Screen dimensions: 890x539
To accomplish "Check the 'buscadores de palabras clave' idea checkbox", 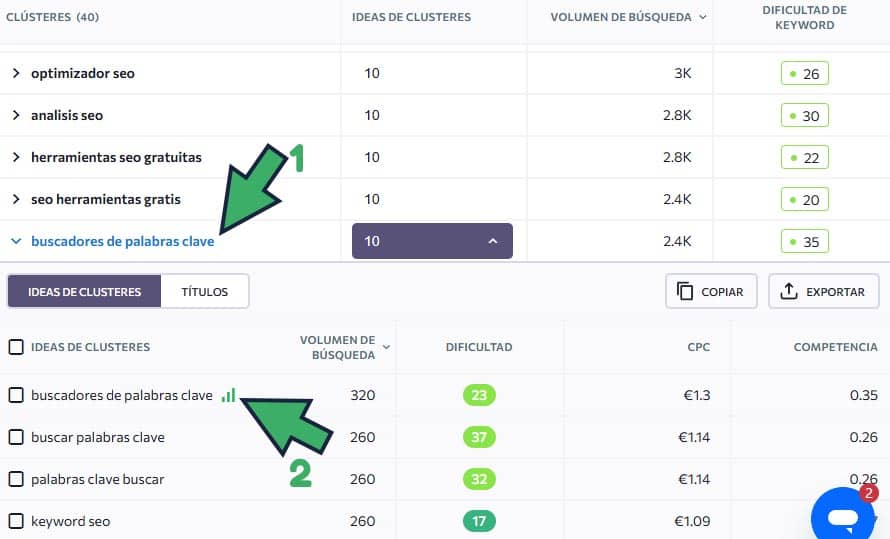I will tap(16, 395).
